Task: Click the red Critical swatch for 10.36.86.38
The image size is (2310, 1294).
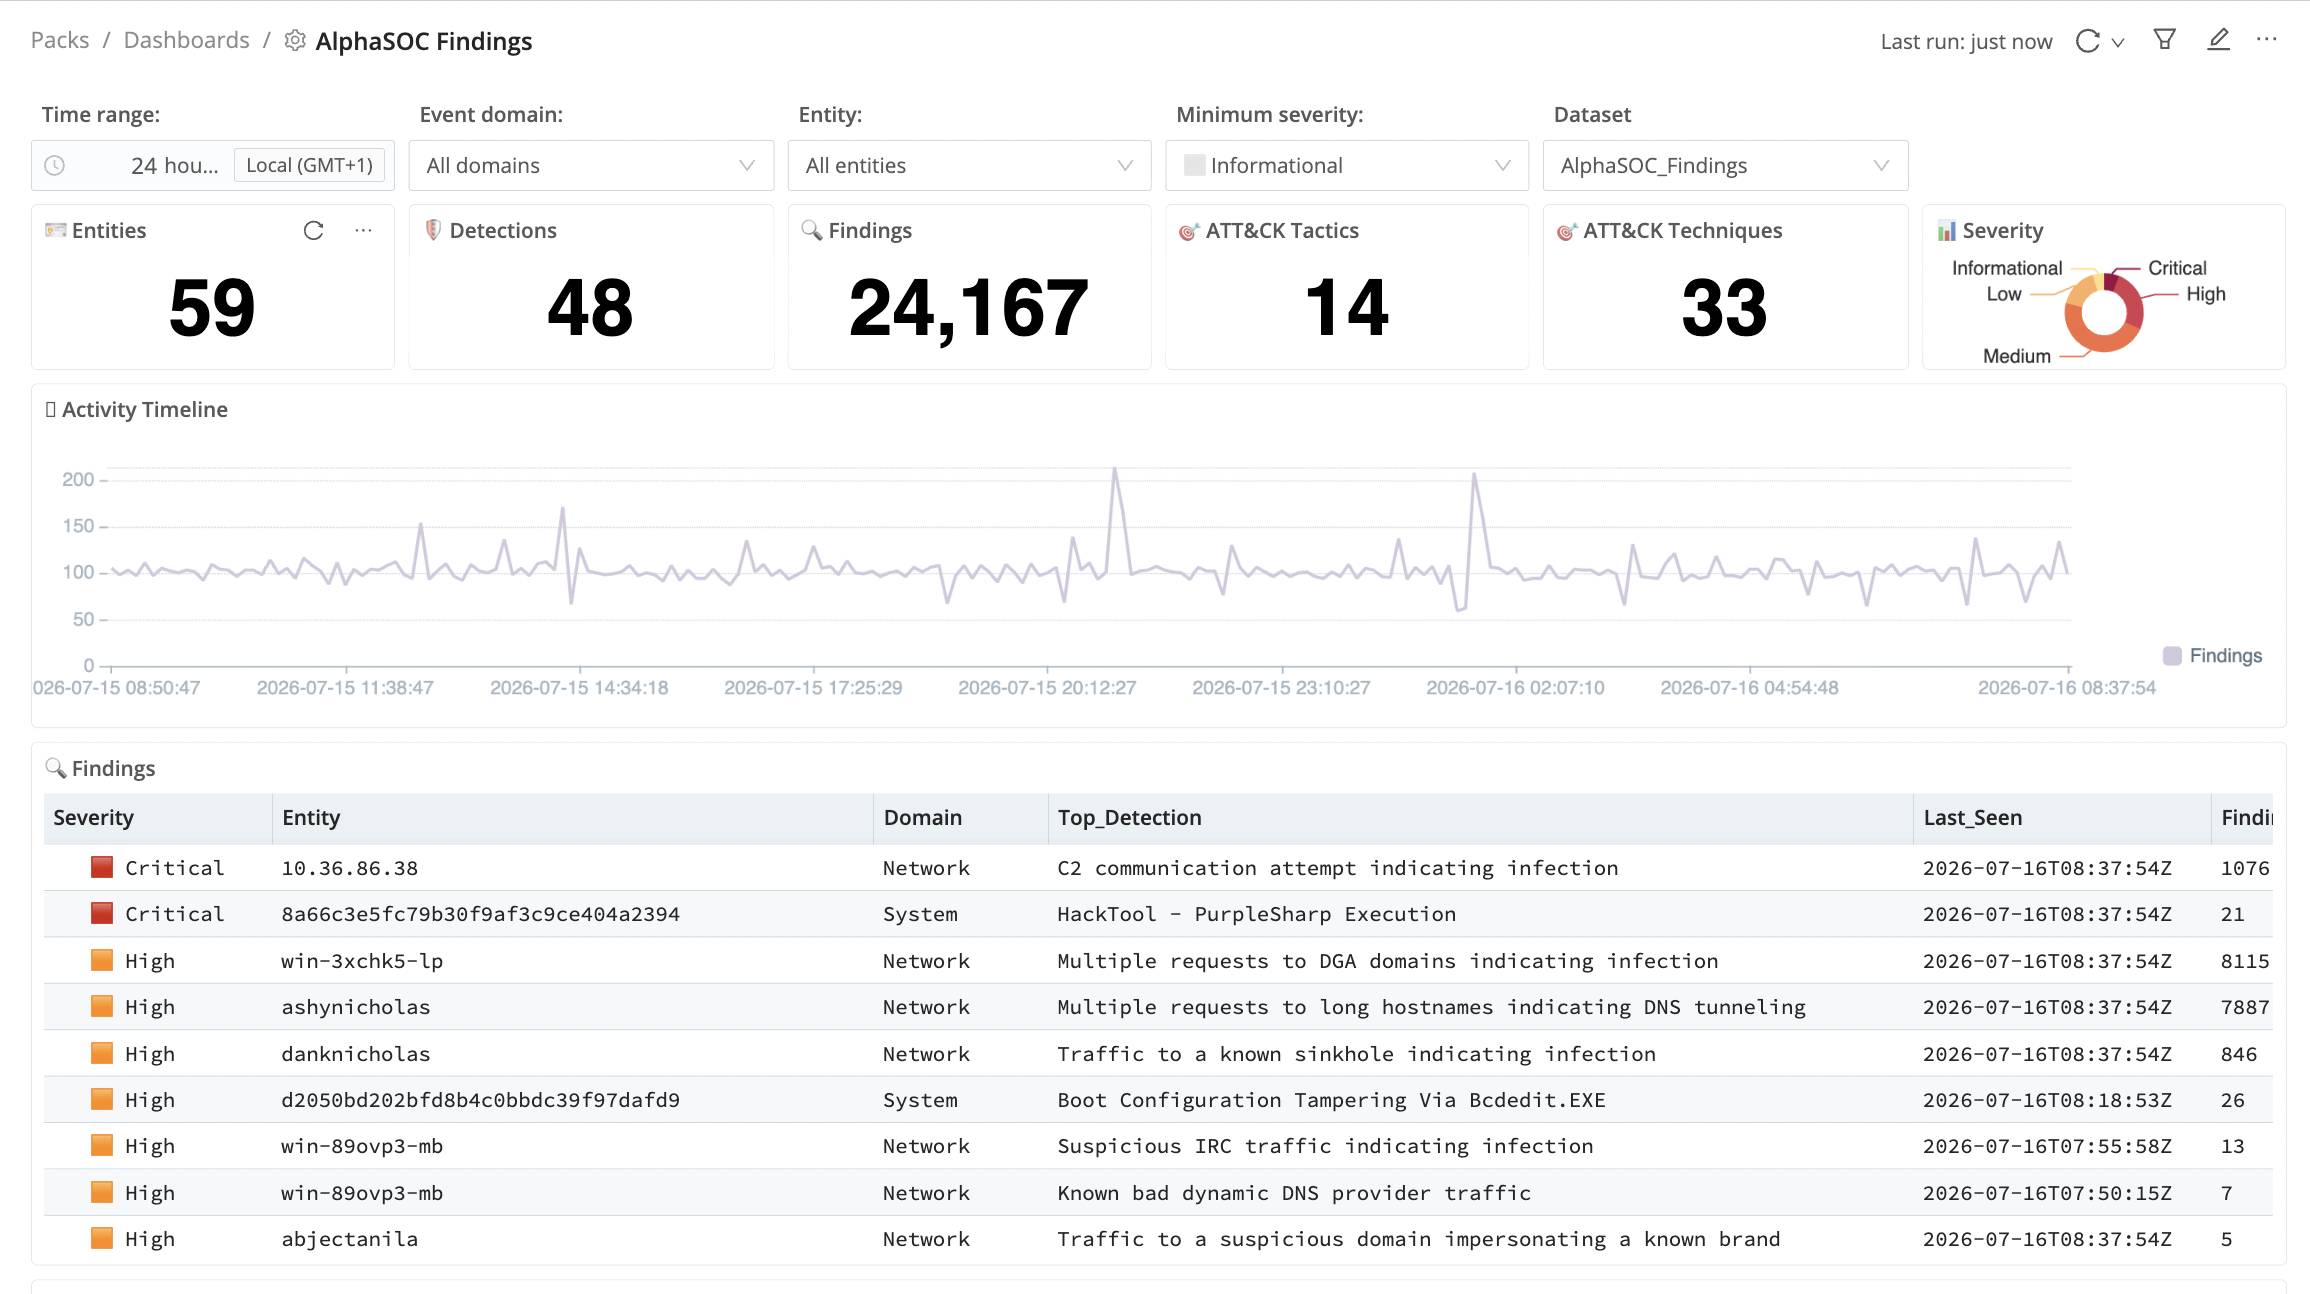Action: (x=101, y=867)
